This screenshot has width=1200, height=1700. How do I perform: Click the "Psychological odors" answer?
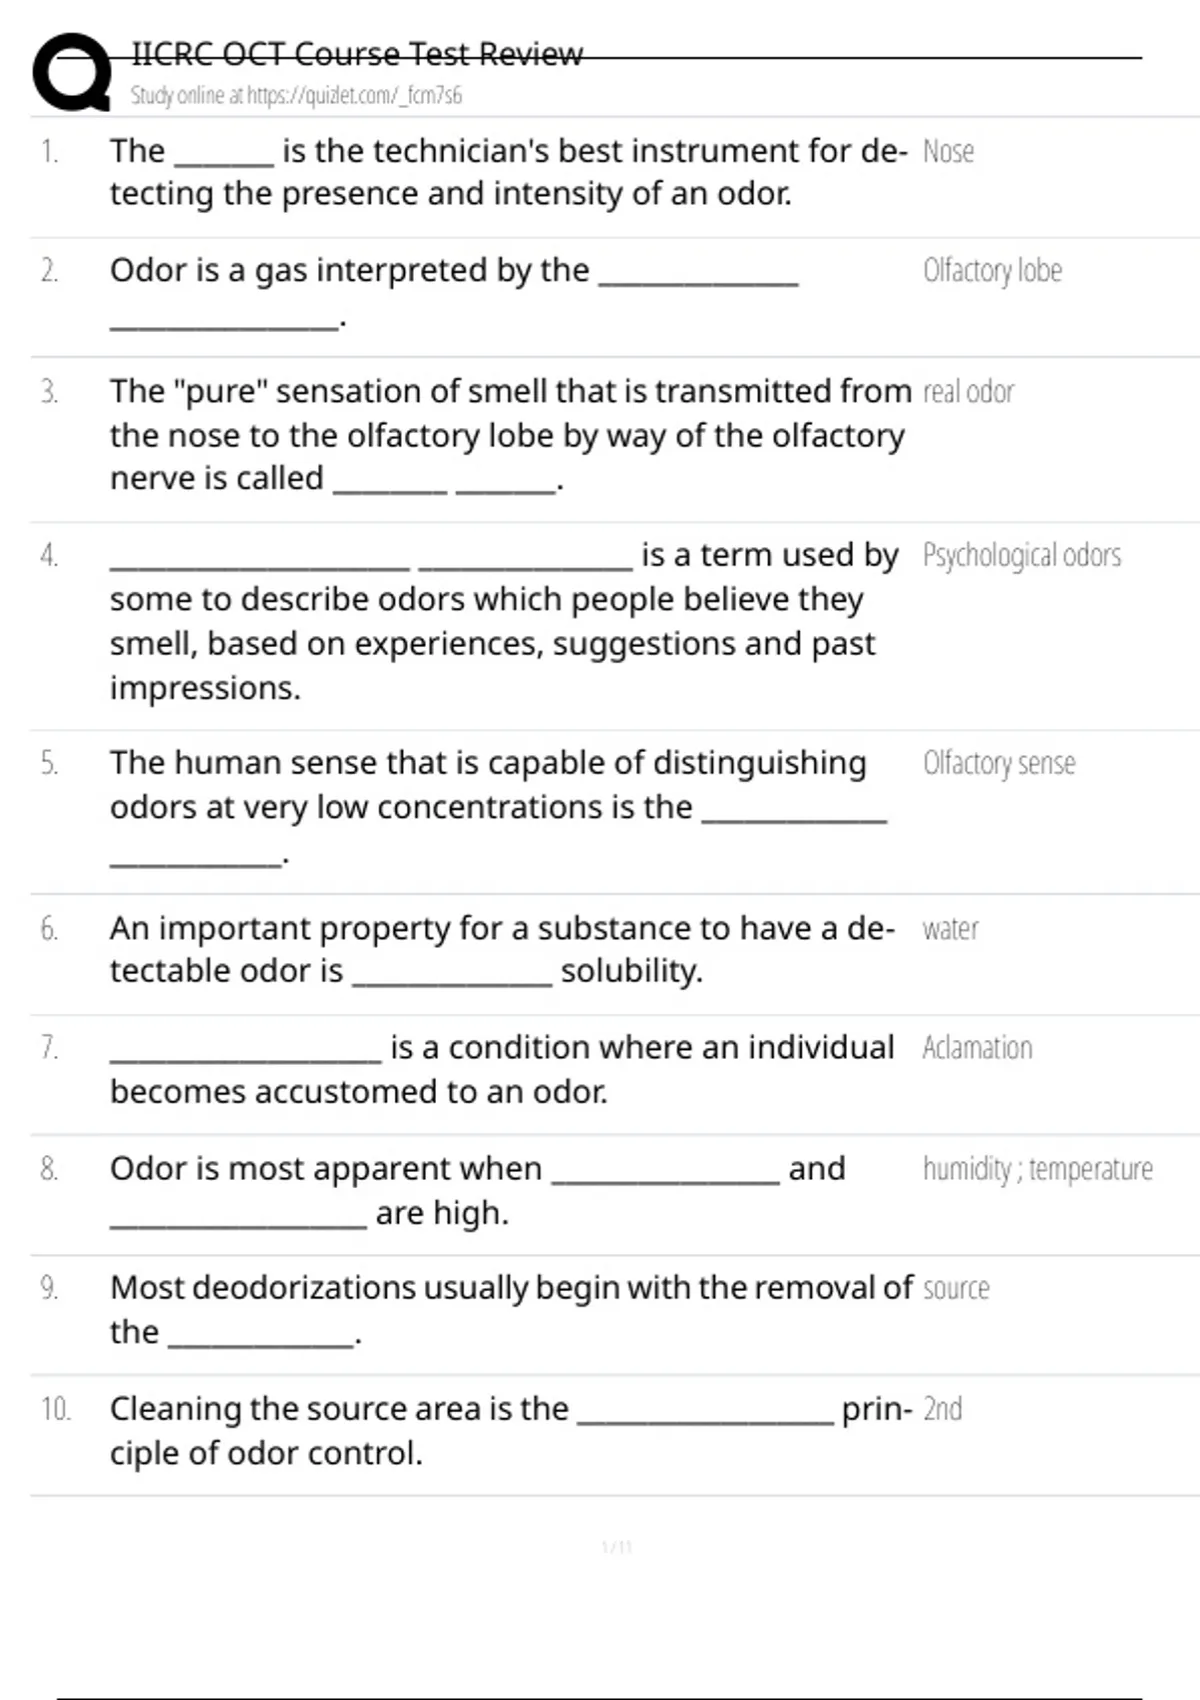[x=1021, y=556]
